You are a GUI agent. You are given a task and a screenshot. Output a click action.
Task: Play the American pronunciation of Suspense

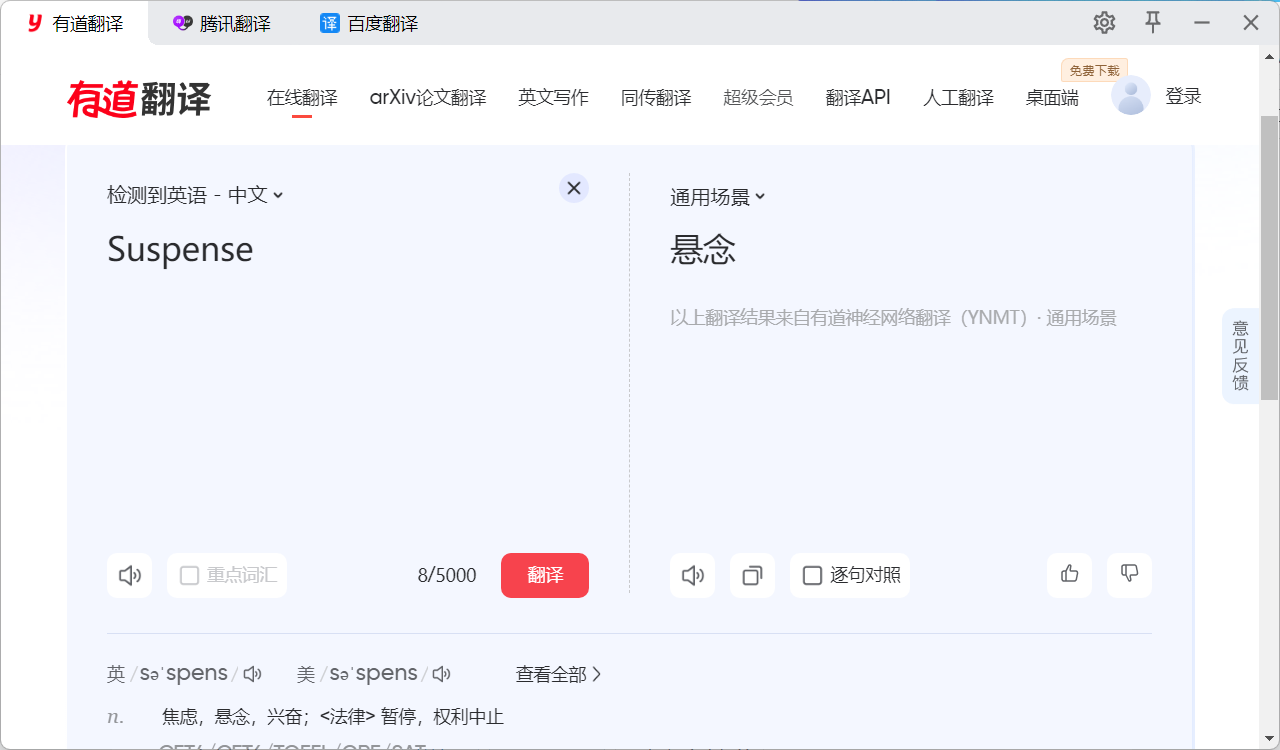(441, 673)
